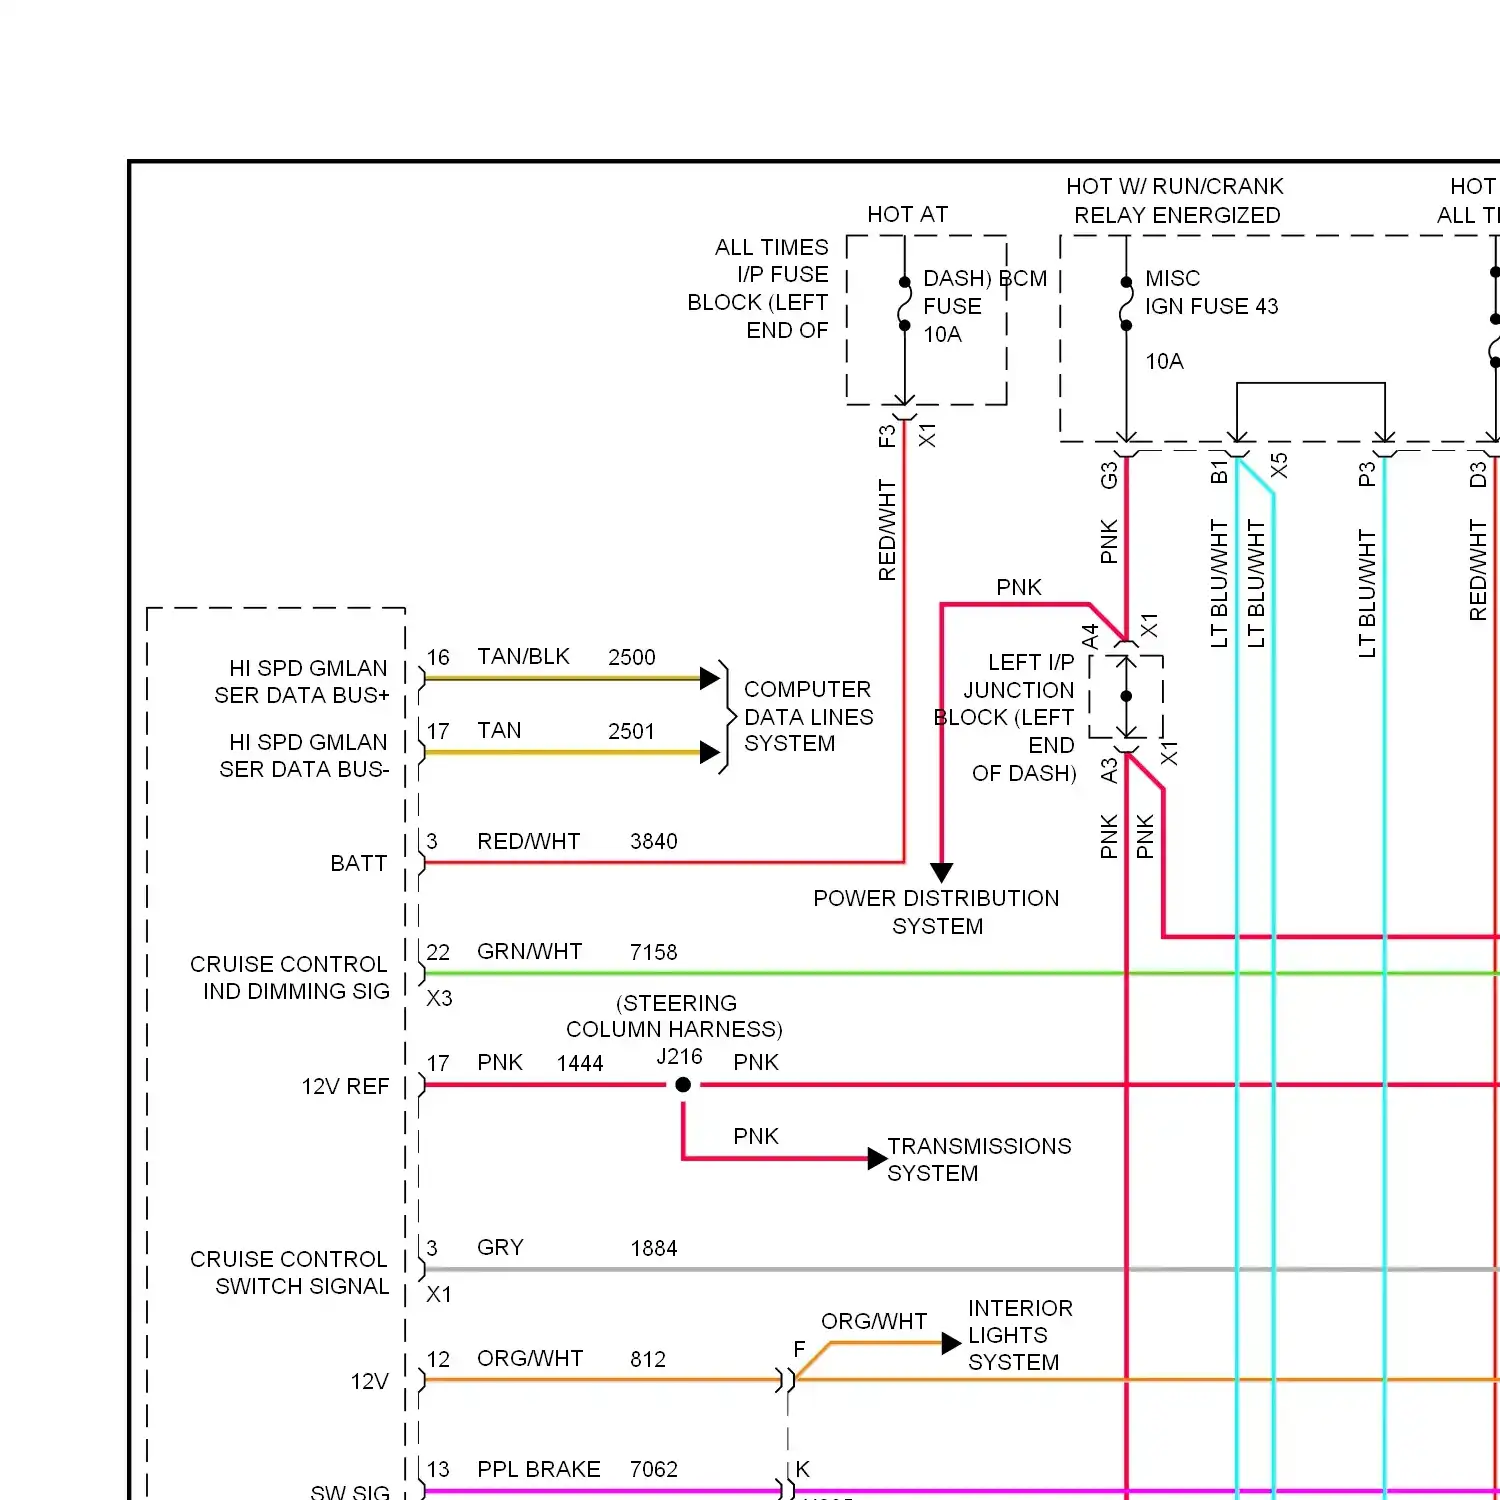
Task: Select the COMPUTER DATA LINES SYSTEM label
Action: pos(808,716)
